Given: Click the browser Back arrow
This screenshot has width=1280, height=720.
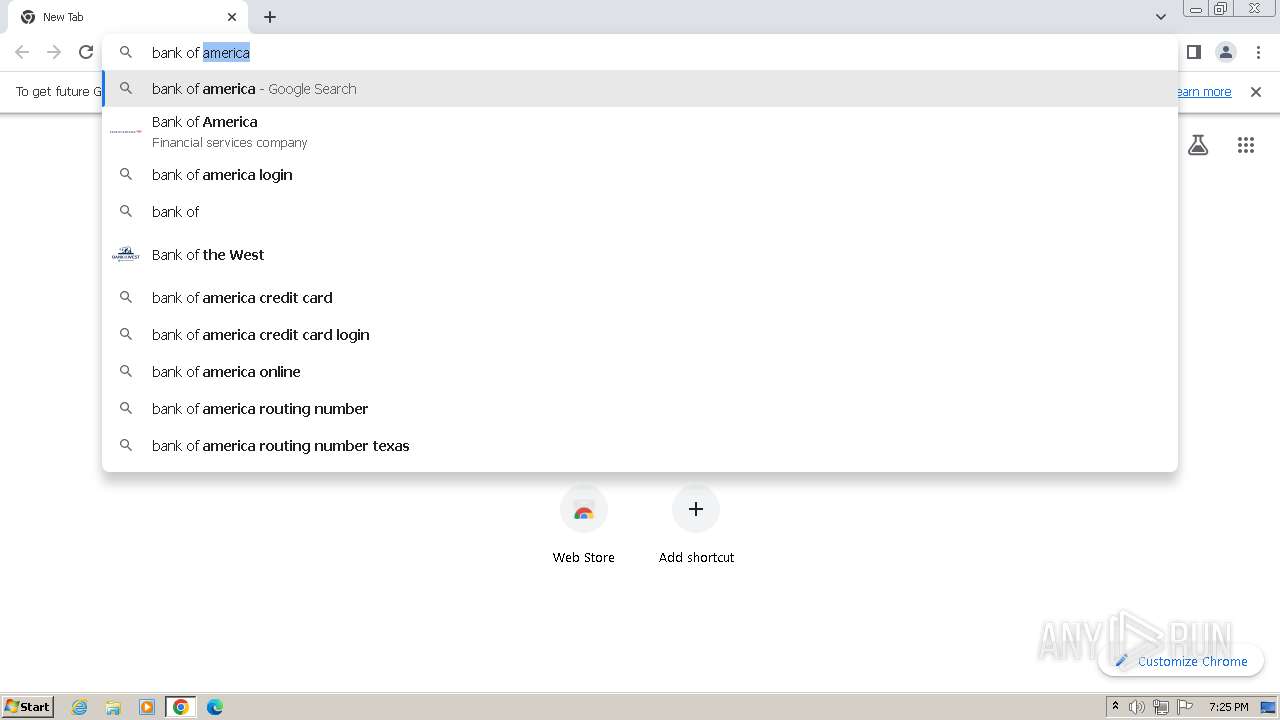Looking at the screenshot, I should point(22,52).
